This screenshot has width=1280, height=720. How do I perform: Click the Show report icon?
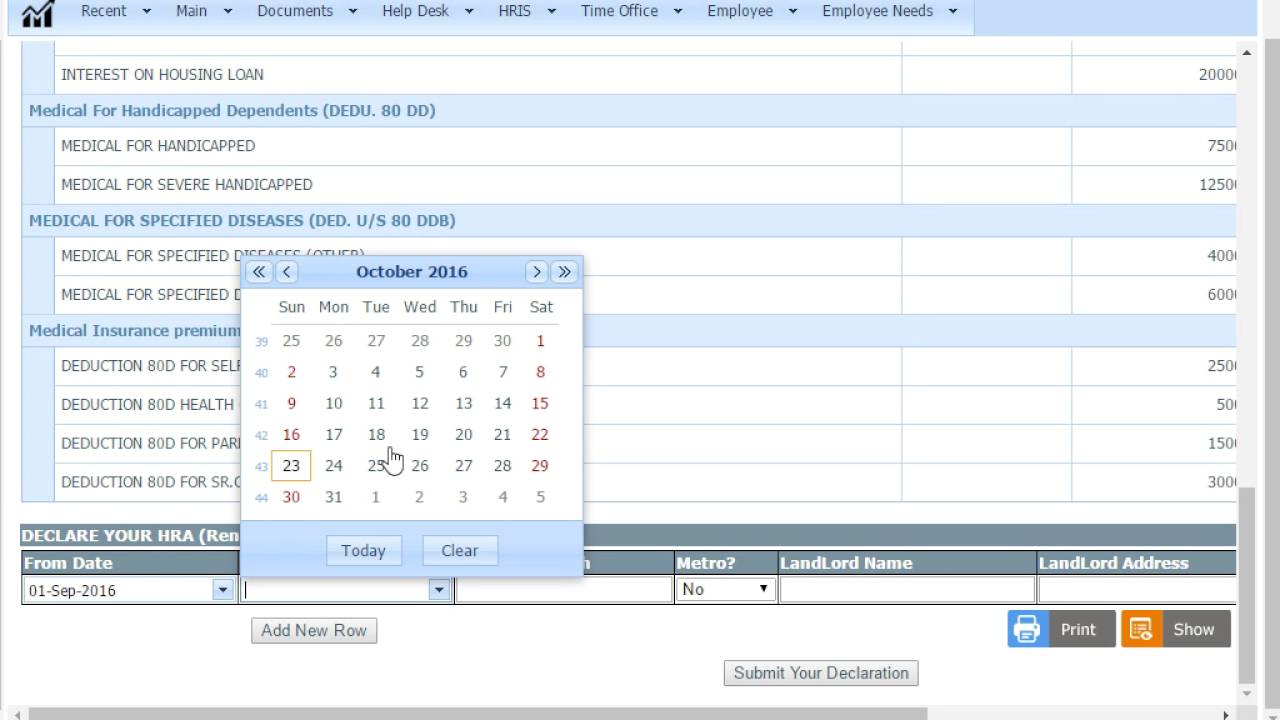1141,629
